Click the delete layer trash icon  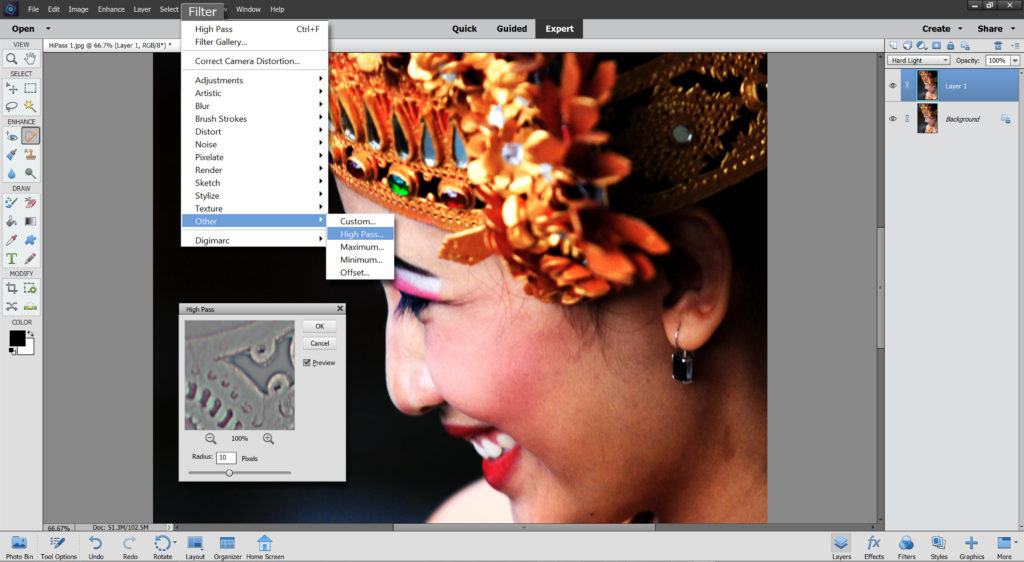[x=997, y=45]
